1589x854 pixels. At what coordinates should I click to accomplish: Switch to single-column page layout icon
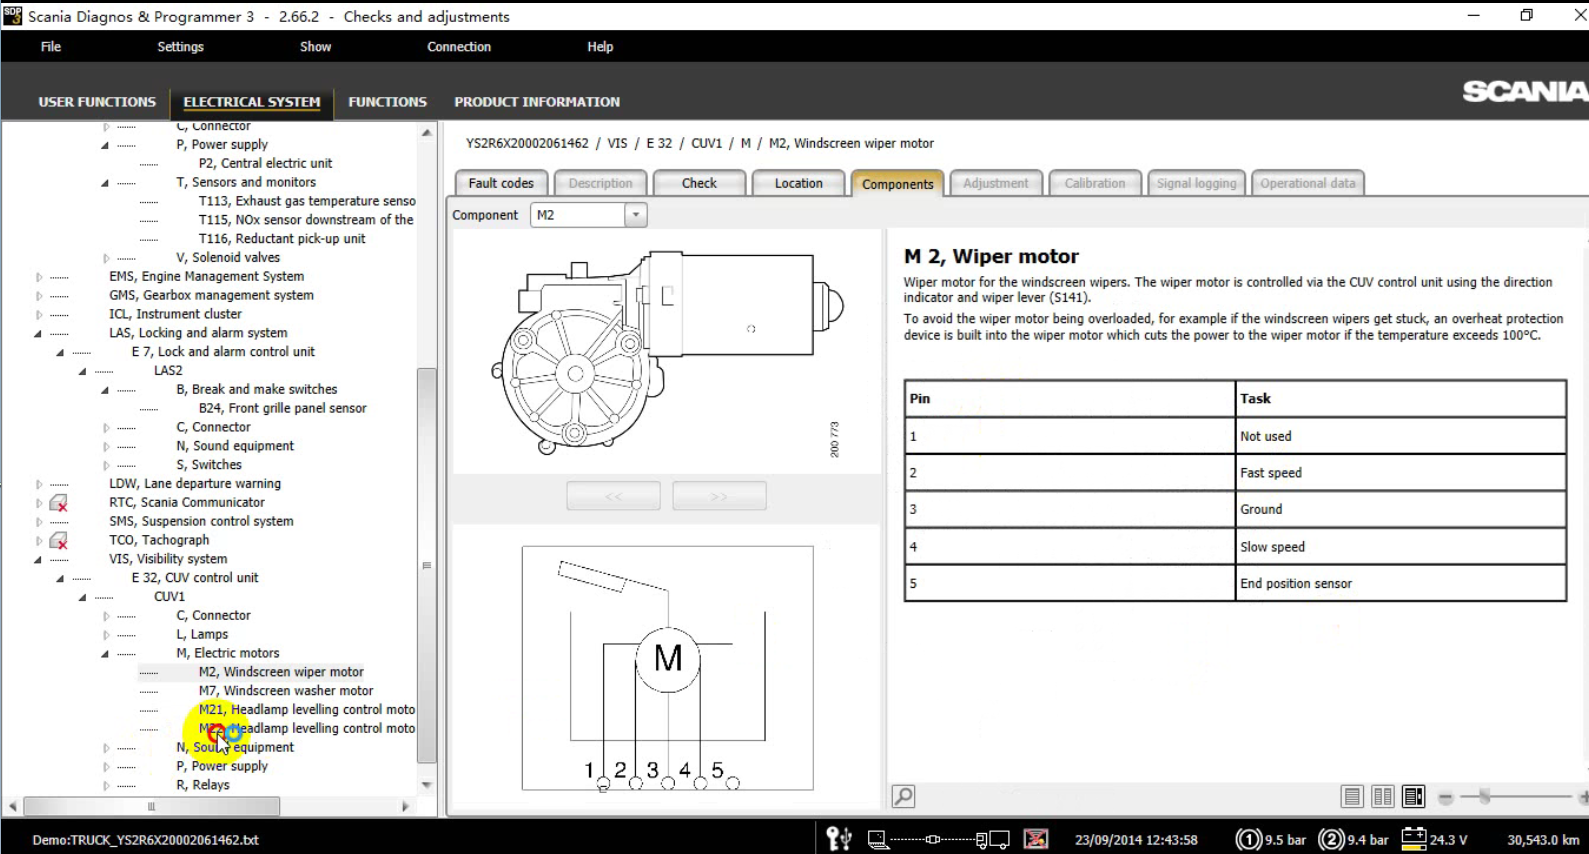click(x=1352, y=796)
